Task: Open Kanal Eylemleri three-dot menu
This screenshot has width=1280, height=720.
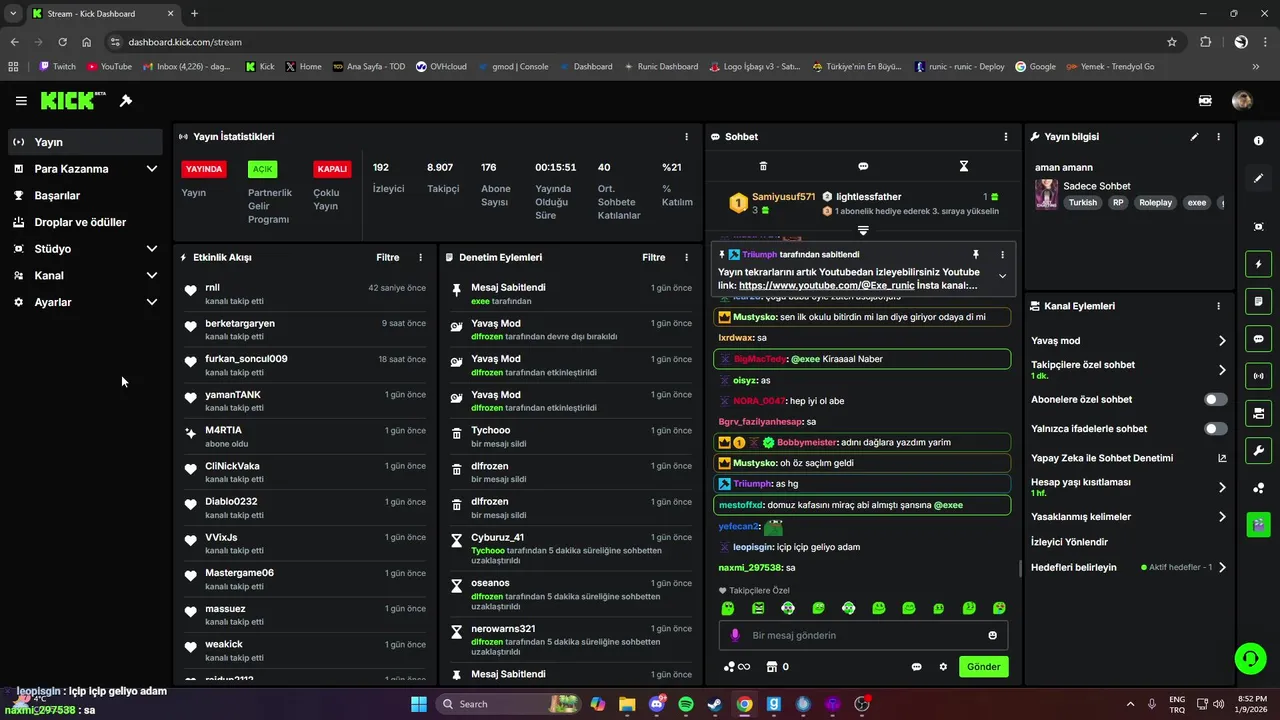Action: [x=1218, y=306]
